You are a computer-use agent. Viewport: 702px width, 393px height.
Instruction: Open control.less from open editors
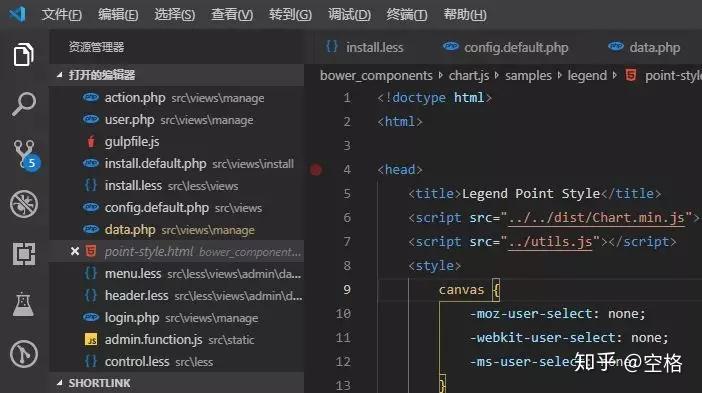tap(176, 361)
